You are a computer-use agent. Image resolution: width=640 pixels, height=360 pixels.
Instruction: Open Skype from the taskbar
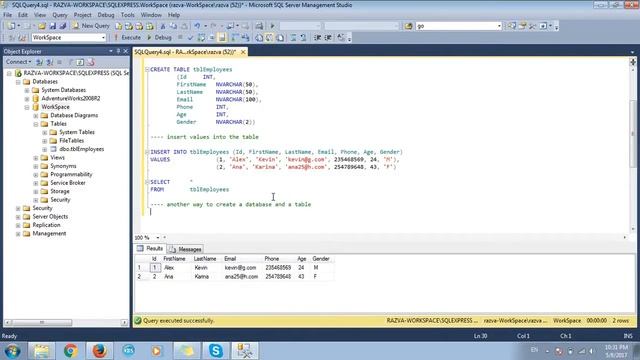pyautogui.click(x=215, y=351)
